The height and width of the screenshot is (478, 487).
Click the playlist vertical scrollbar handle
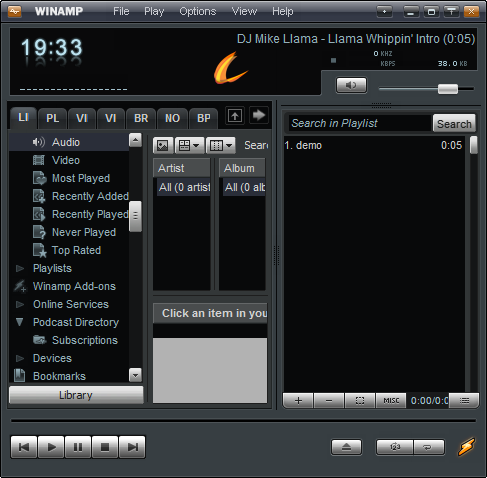pyautogui.click(x=473, y=145)
